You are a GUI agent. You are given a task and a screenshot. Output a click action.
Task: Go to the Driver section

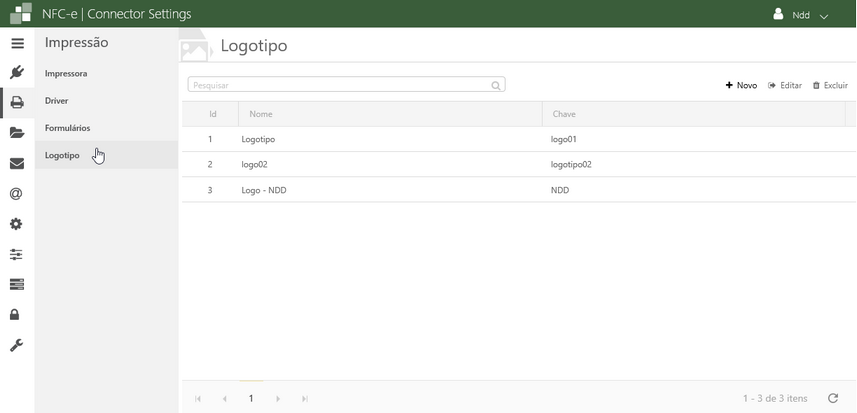[x=57, y=101]
